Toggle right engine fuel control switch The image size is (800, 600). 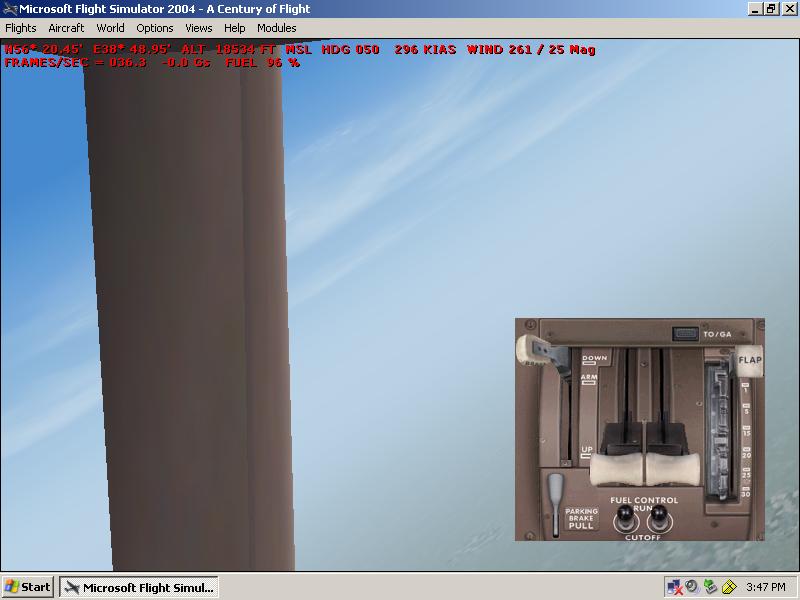[x=660, y=518]
